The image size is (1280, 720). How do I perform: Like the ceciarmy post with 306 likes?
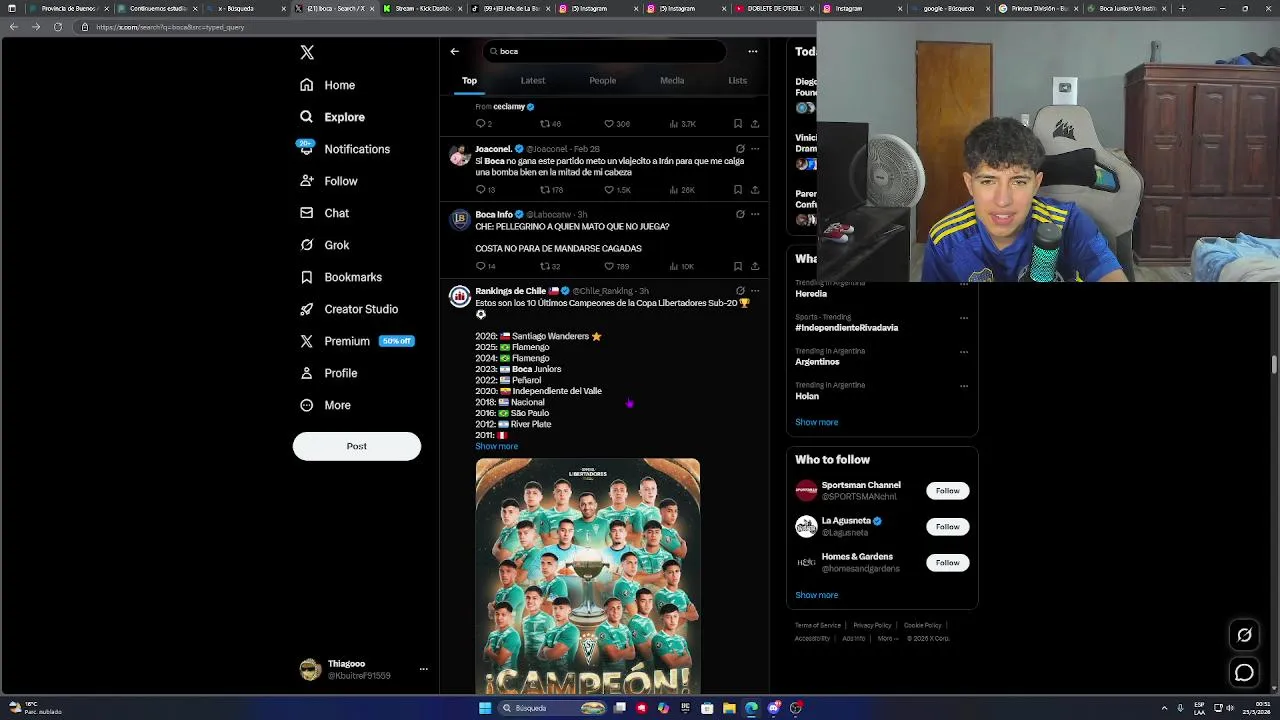tap(617, 124)
